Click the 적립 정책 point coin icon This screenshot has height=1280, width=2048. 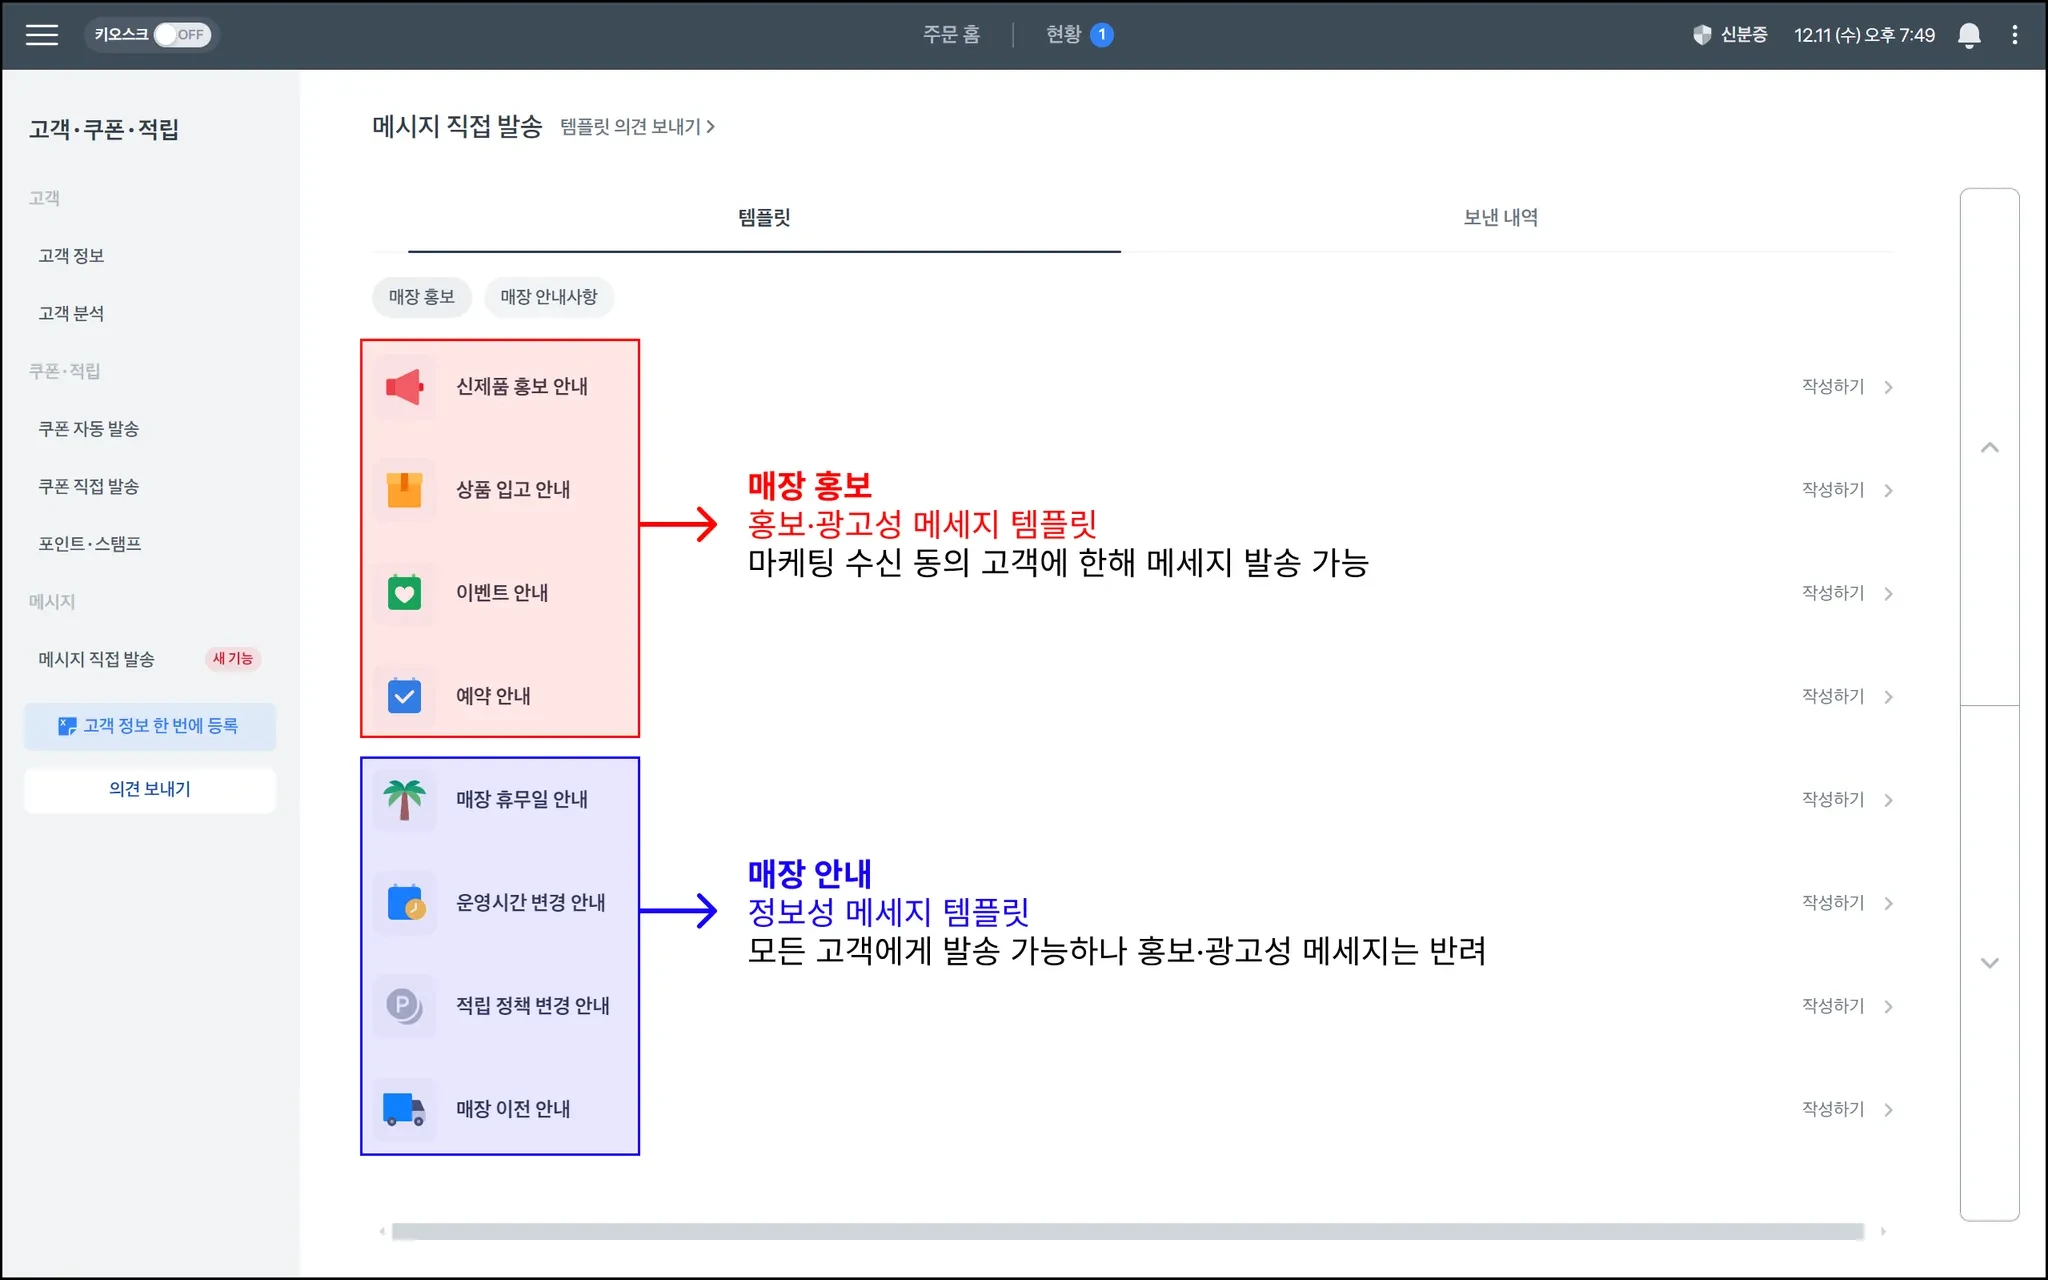tap(405, 1006)
